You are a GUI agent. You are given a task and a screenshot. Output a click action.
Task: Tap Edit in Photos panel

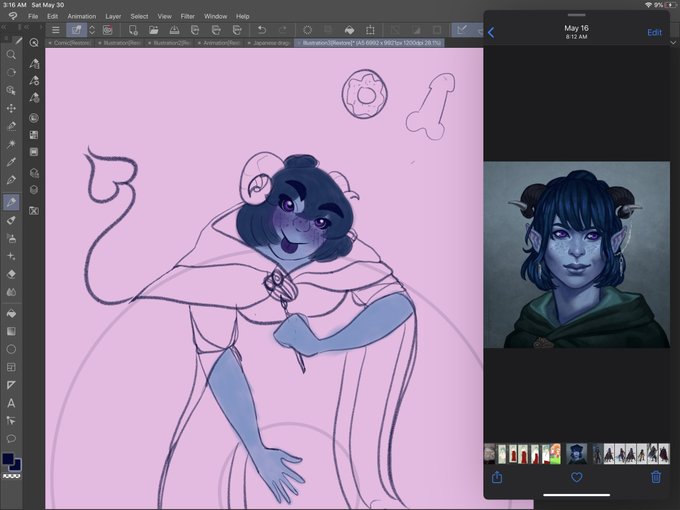pyautogui.click(x=654, y=33)
